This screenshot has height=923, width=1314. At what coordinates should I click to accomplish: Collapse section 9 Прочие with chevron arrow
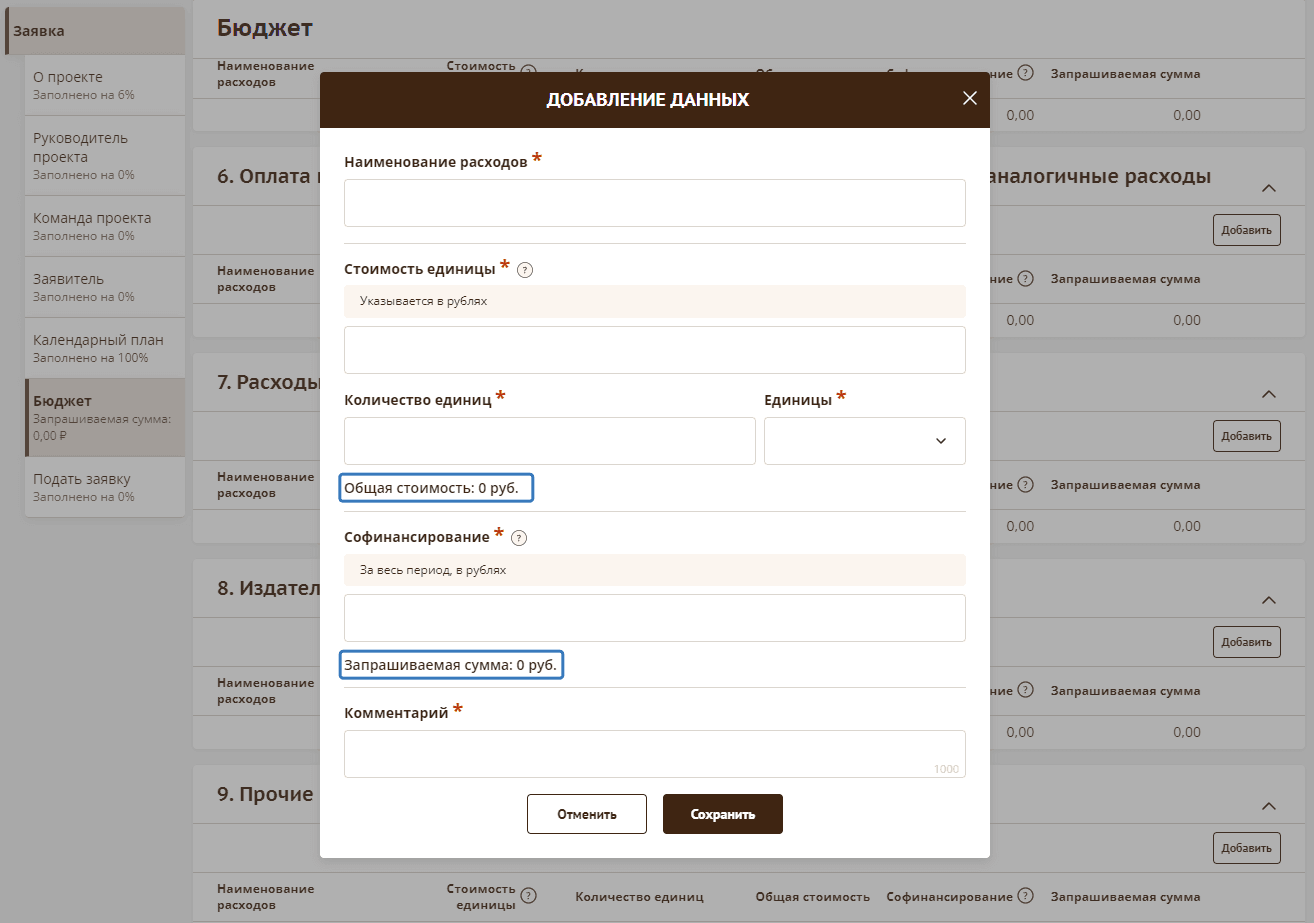1268,806
